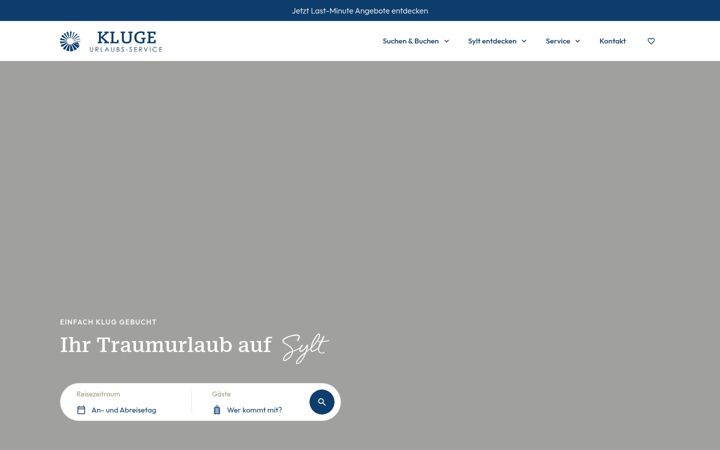This screenshot has width=720, height=450.
Task: Open the Suchen & Buchen menu
Action: (x=411, y=41)
